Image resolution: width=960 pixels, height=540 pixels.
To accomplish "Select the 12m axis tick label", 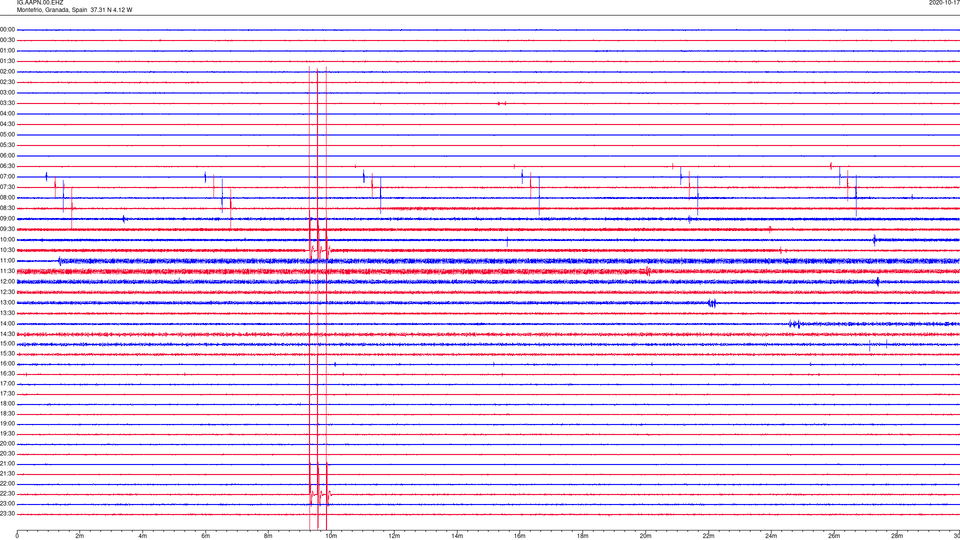I will (394, 536).
